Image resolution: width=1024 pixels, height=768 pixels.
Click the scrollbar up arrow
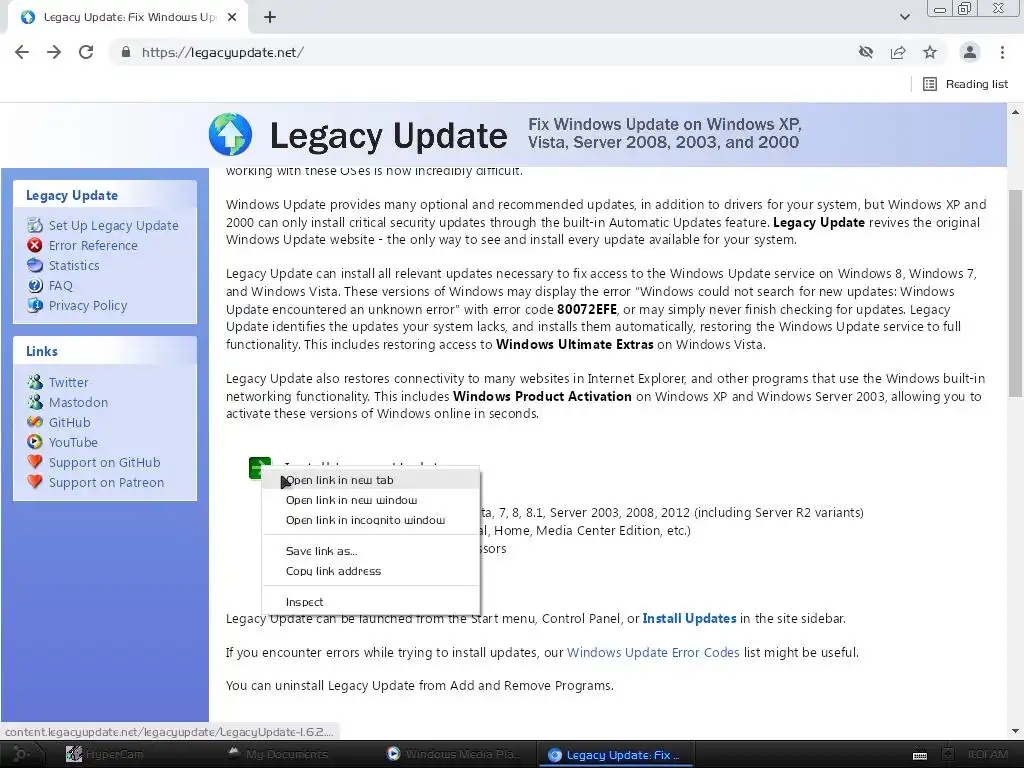point(1015,112)
